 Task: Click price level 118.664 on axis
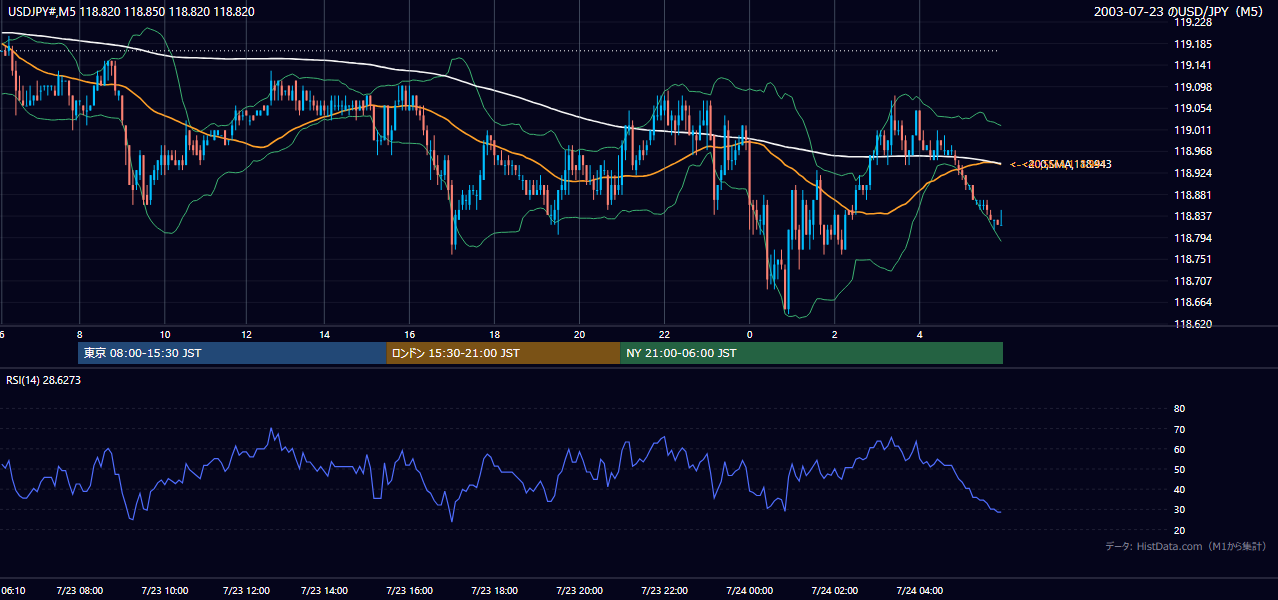coord(1193,302)
